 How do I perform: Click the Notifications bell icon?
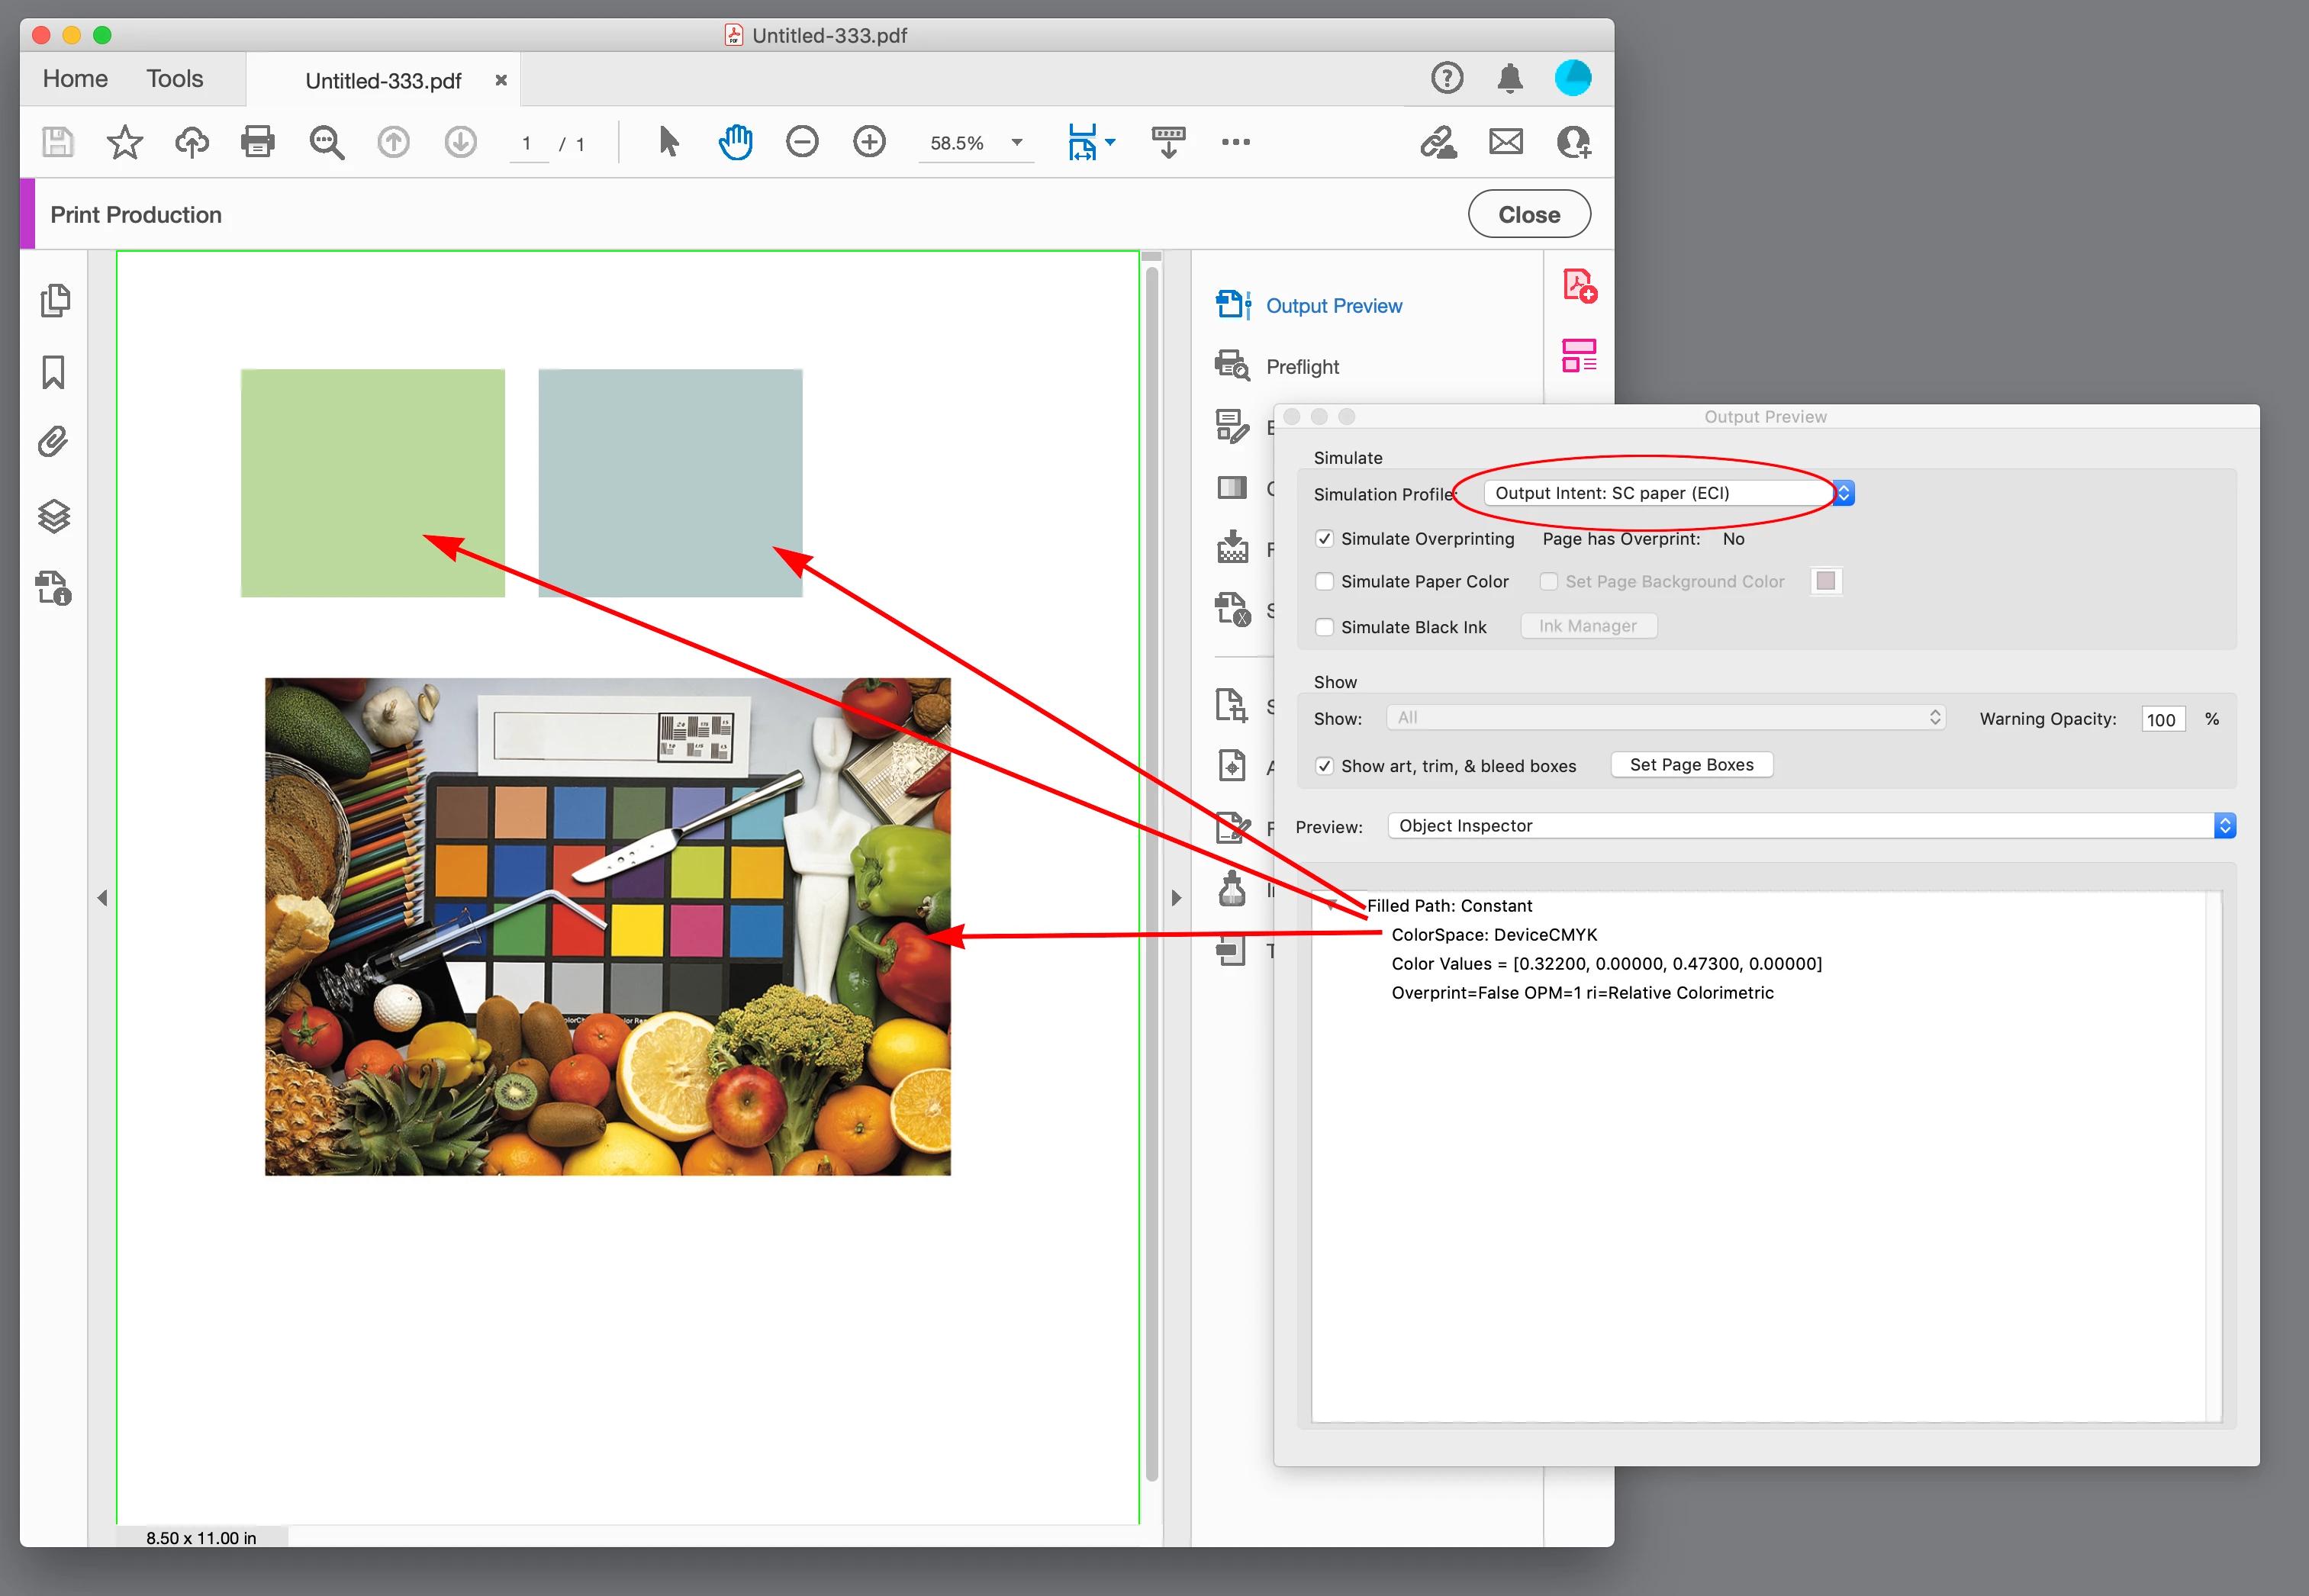coord(1510,78)
